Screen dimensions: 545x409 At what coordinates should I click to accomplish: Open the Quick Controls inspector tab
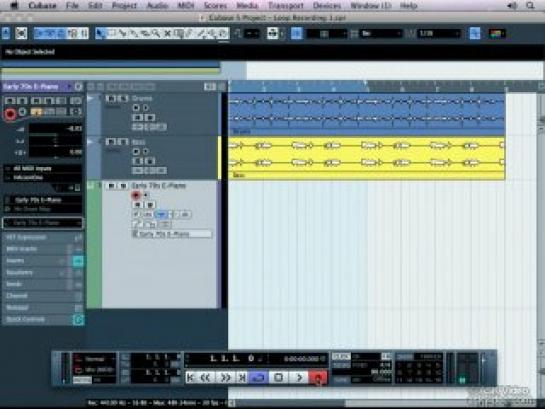[43, 319]
